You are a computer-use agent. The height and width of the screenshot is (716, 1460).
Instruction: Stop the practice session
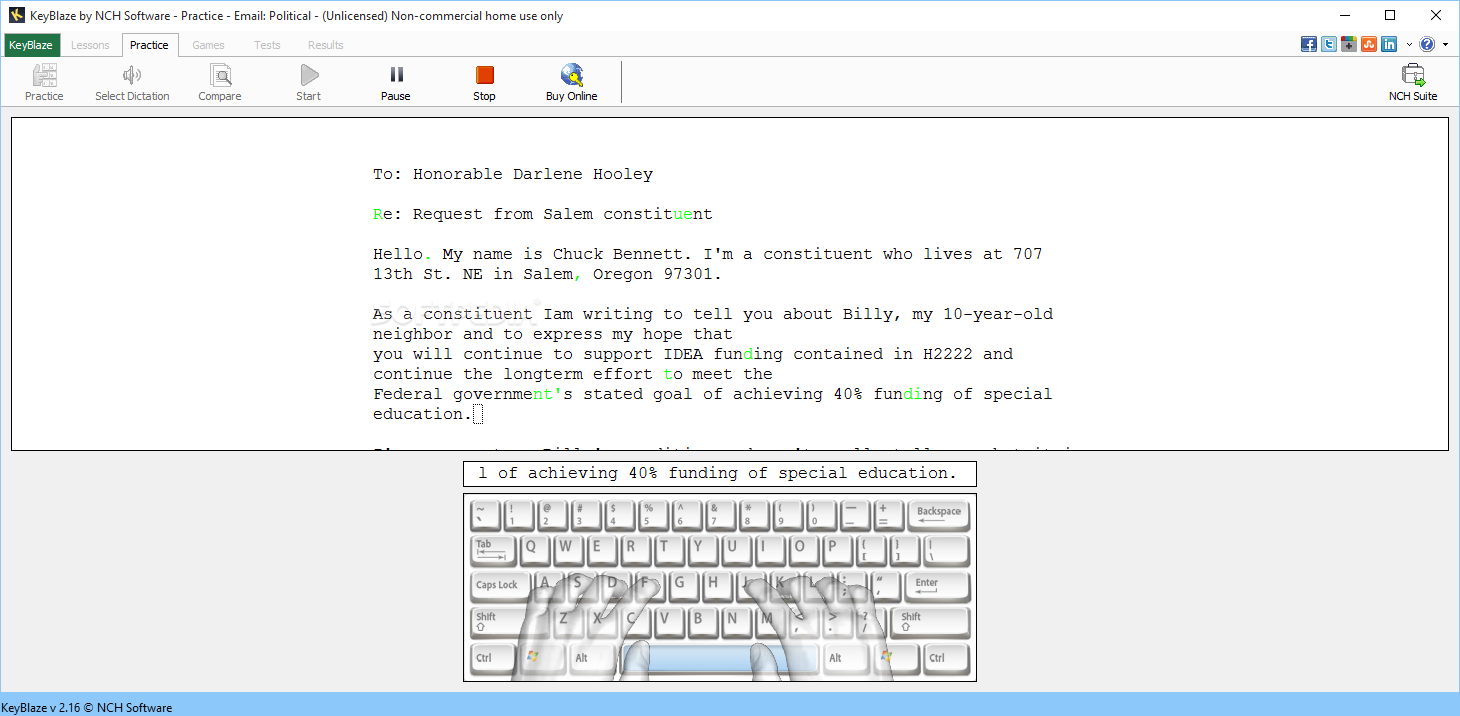tap(484, 82)
